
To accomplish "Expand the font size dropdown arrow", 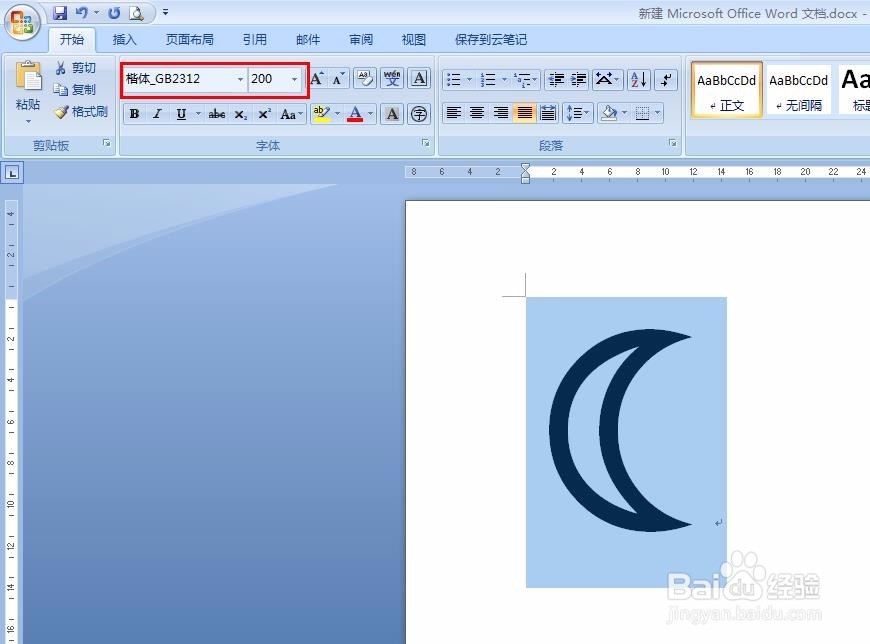I will [x=295, y=79].
